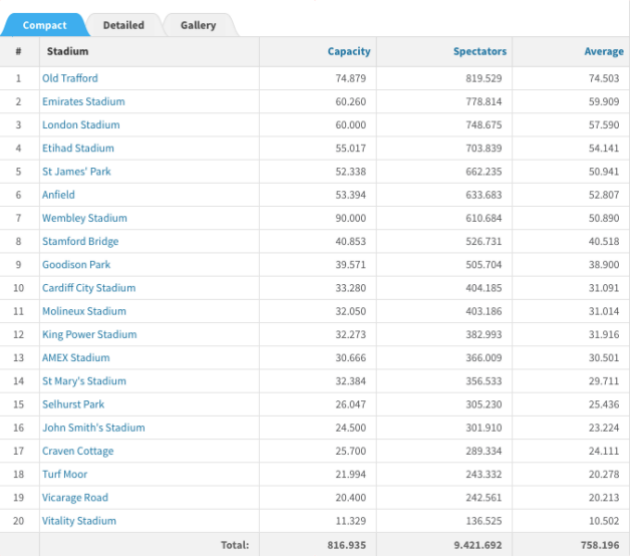This screenshot has height=556, width=630.
Task: Select AMEX Stadium spectators 366.009
Action: pyautogui.click(x=484, y=358)
